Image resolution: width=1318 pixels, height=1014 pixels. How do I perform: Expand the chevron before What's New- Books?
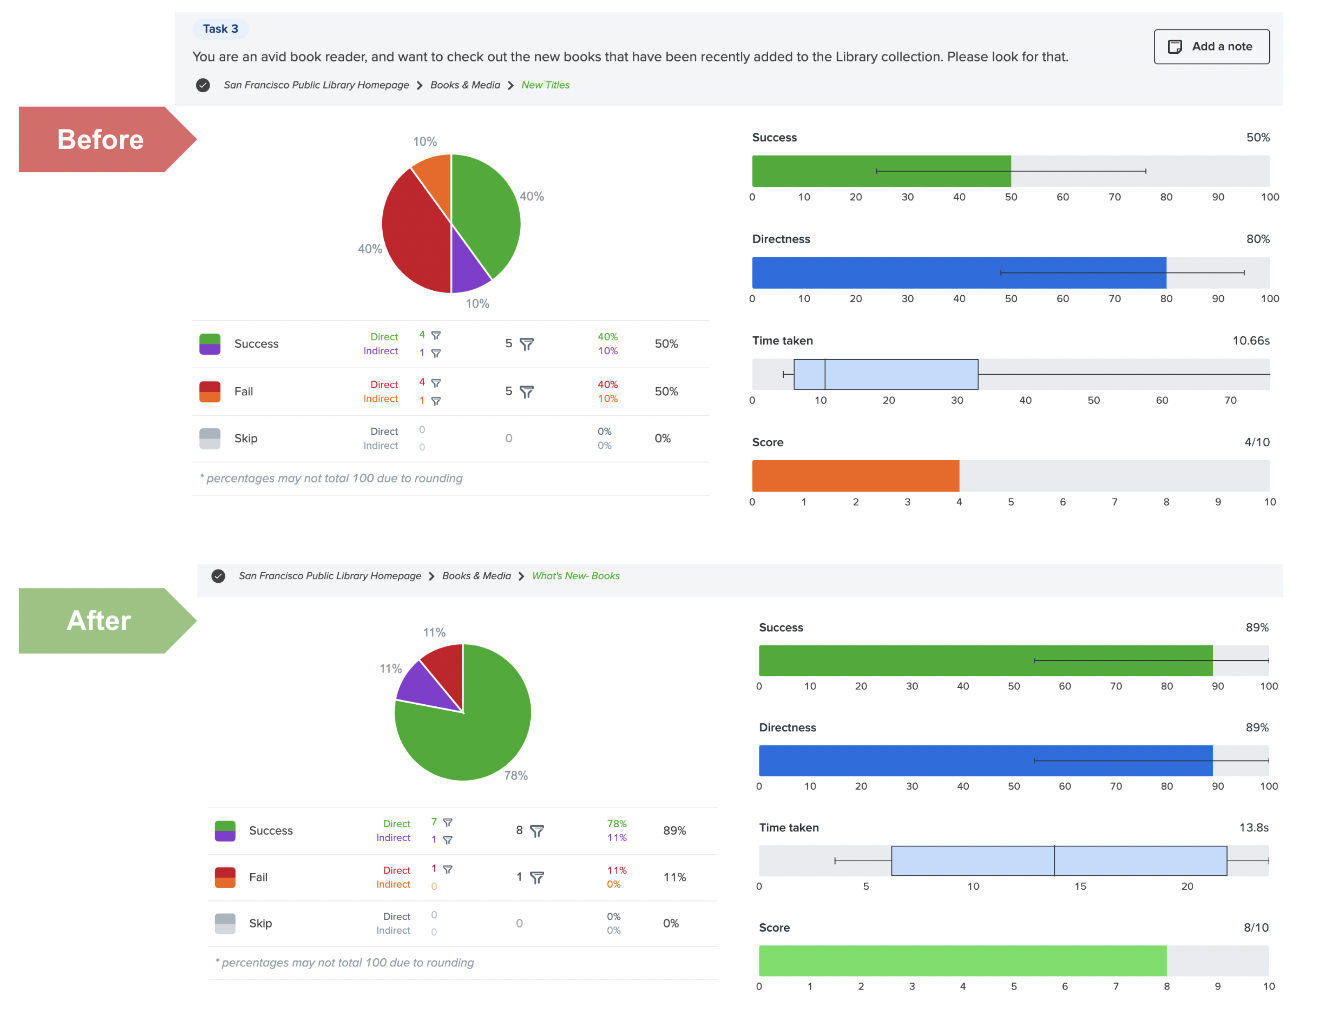pos(520,576)
